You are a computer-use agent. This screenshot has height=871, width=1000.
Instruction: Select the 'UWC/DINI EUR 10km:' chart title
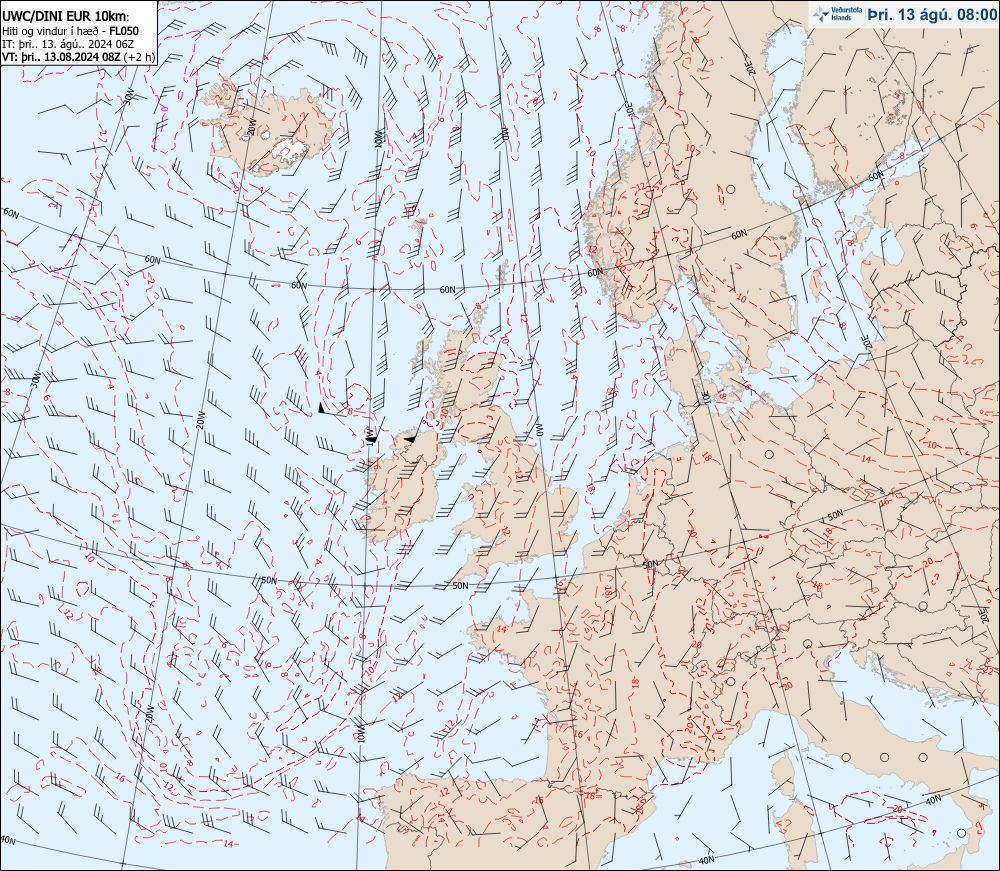click(x=66, y=17)
